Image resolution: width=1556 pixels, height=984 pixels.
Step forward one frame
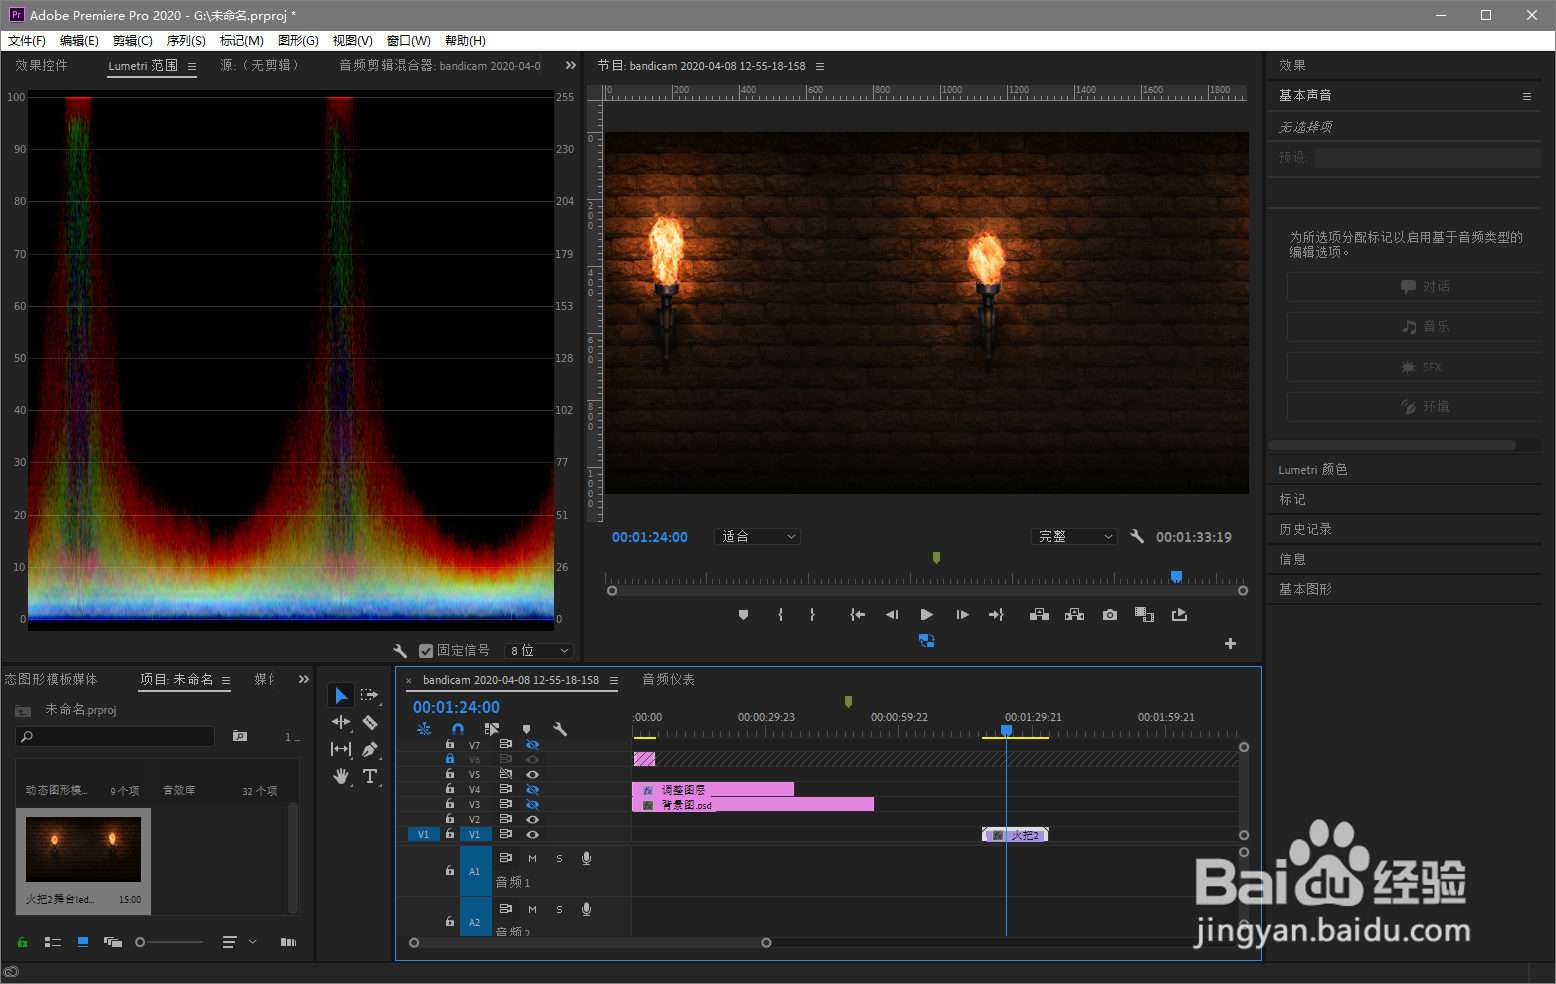tap(962, 615)
